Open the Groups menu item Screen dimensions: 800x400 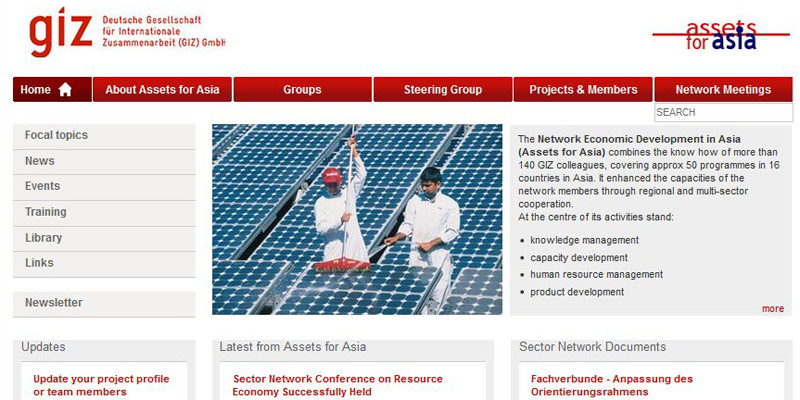tap(302, 90)
